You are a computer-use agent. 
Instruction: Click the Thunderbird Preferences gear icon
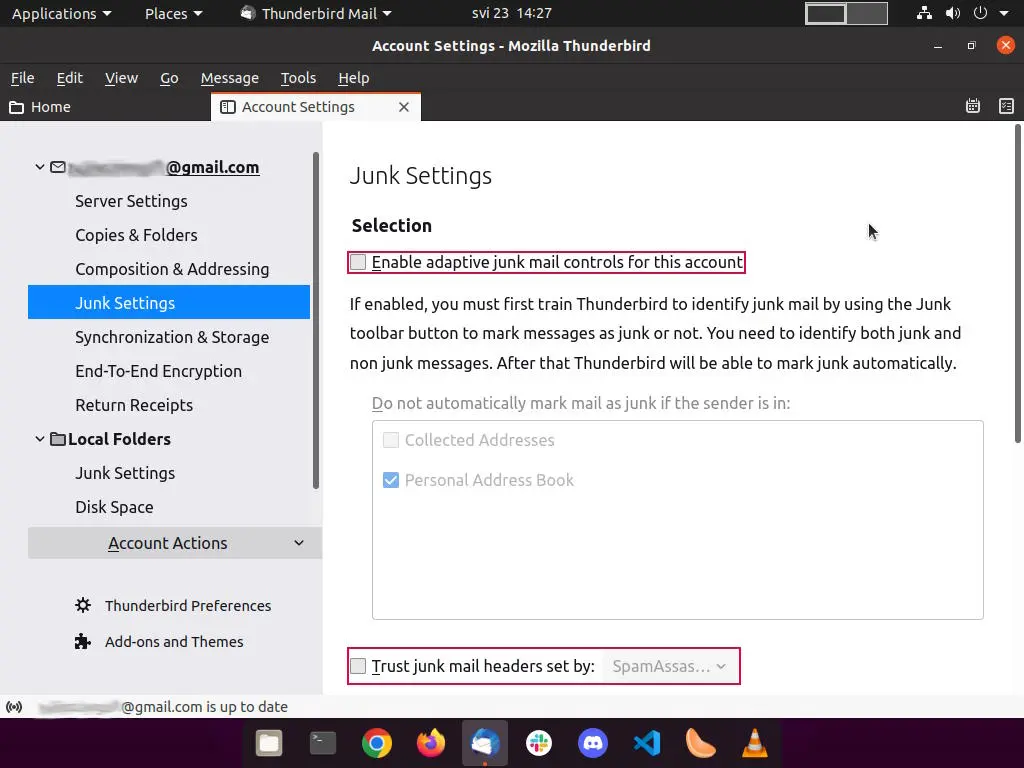tap(83, 605)
